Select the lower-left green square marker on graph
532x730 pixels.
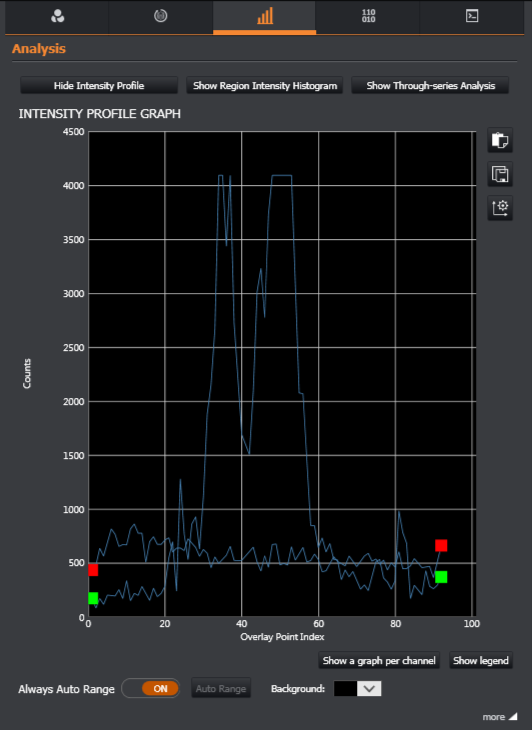tap(93, 598)
